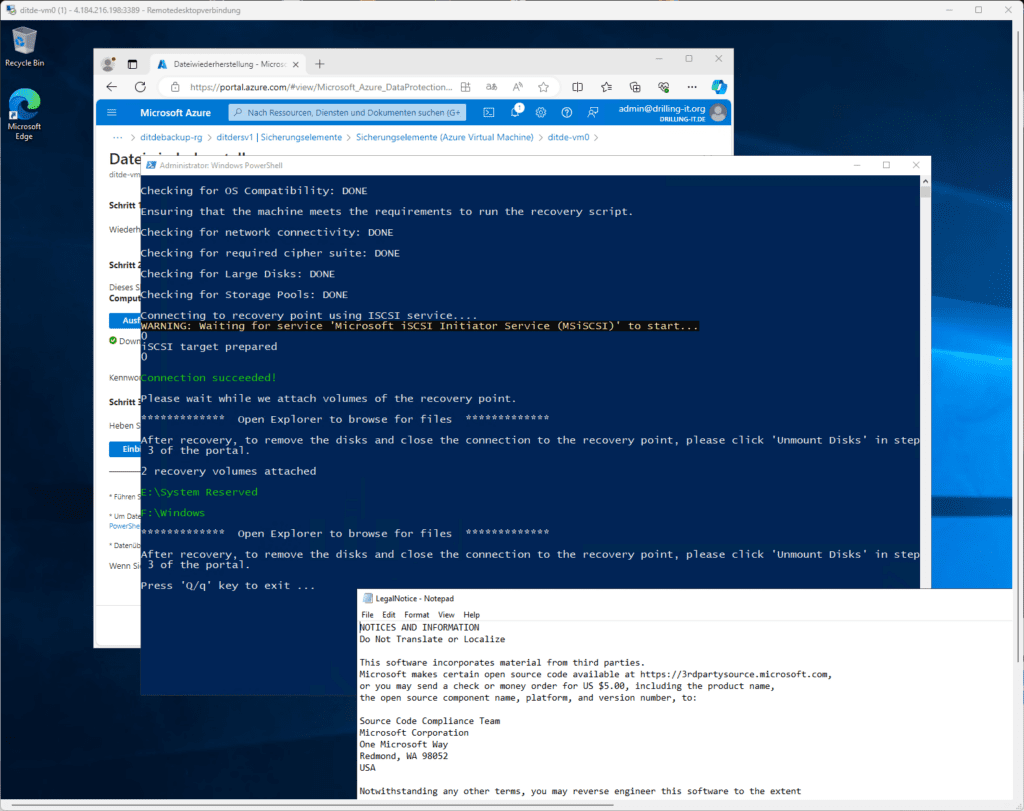Screen dimensions: 1024x811
Task: Click 'Connection succeeded!' text in PowerShell
Action: tap(208, 377)
